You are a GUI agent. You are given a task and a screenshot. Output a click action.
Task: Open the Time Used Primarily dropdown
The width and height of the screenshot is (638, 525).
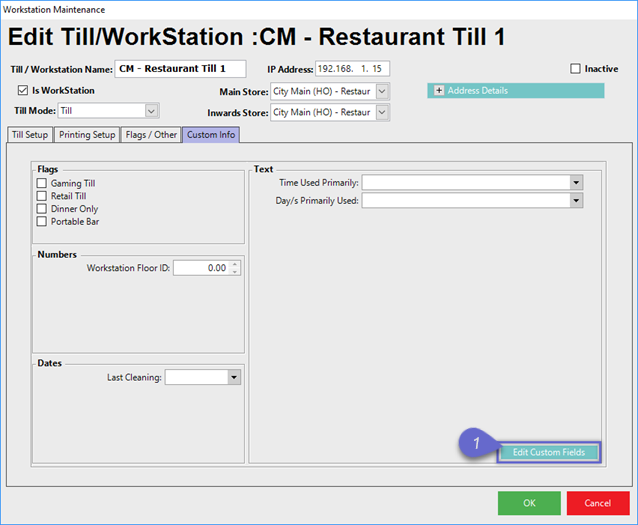[576, 183]
